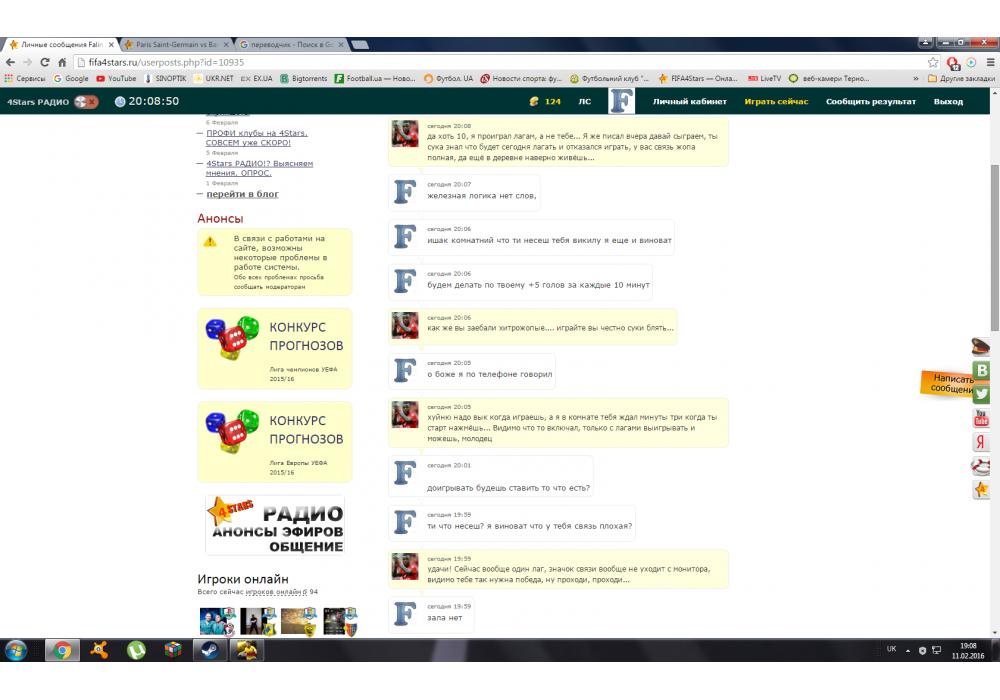
Task: Reload the page with browser refresh button
Action: 45,61
